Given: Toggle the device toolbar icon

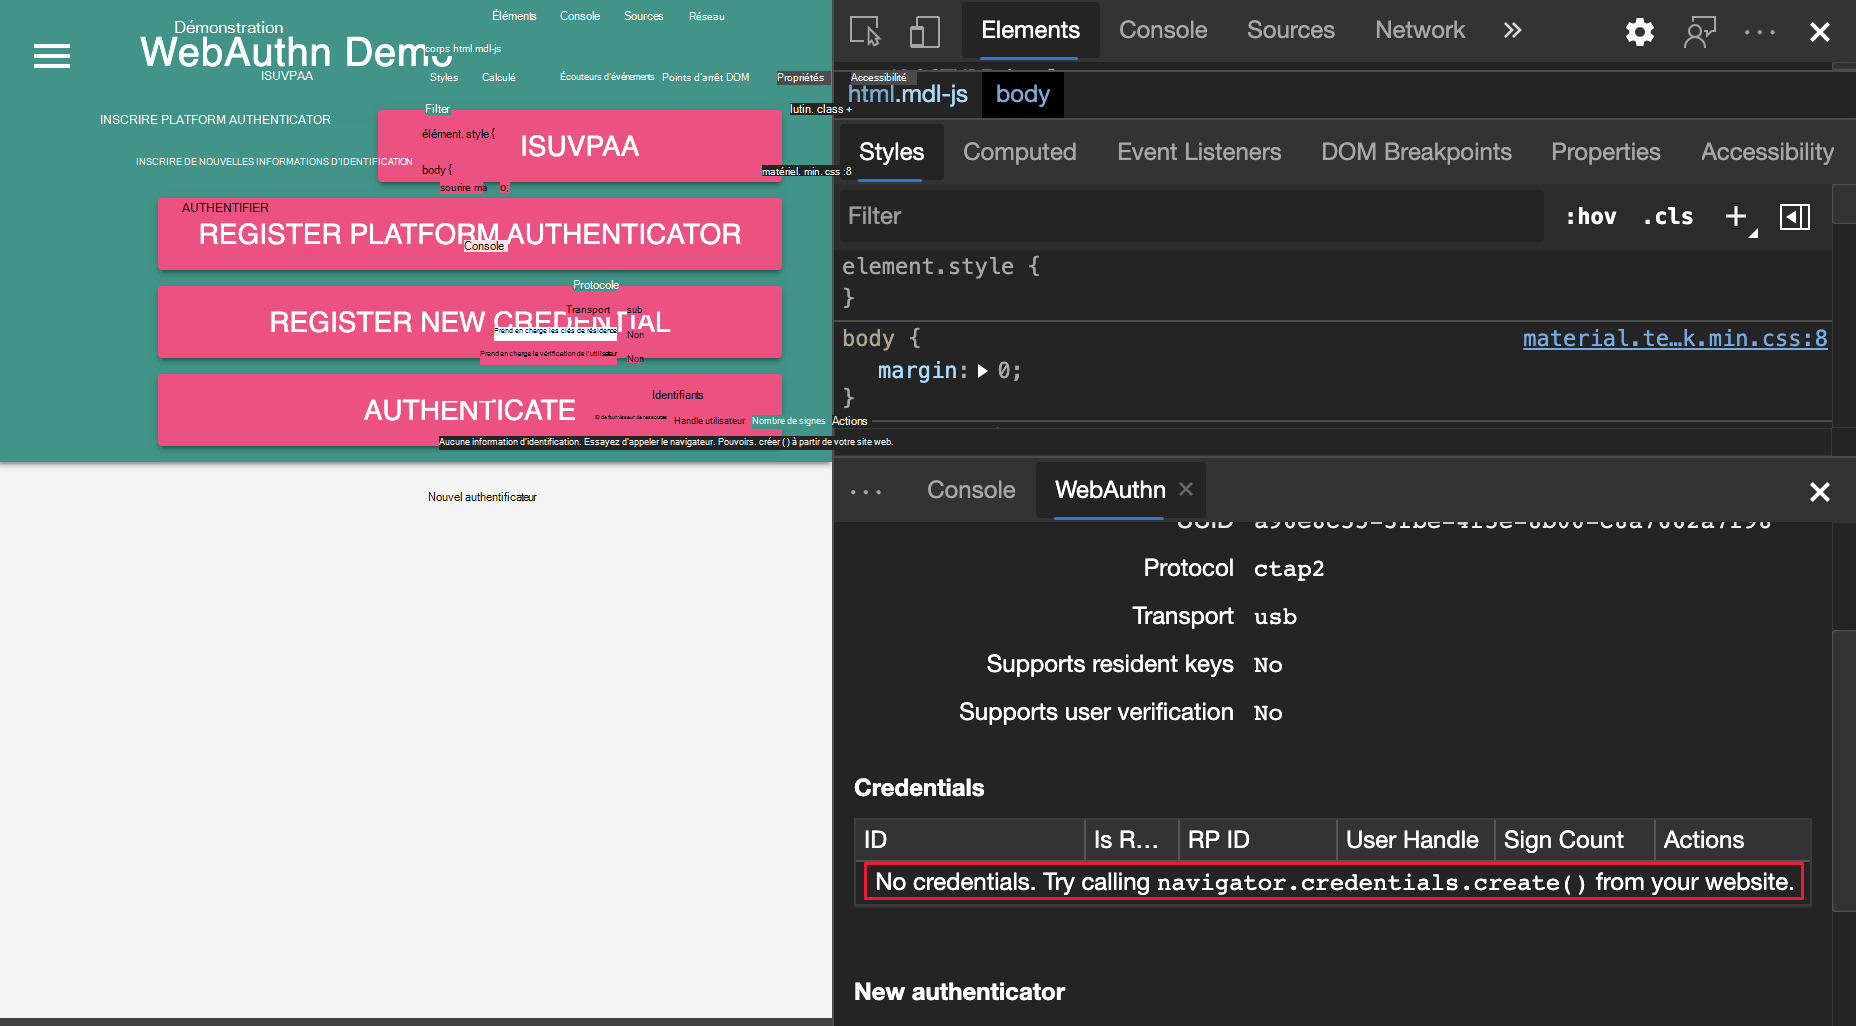Looking at the screenshot, I should click(925, 31).
